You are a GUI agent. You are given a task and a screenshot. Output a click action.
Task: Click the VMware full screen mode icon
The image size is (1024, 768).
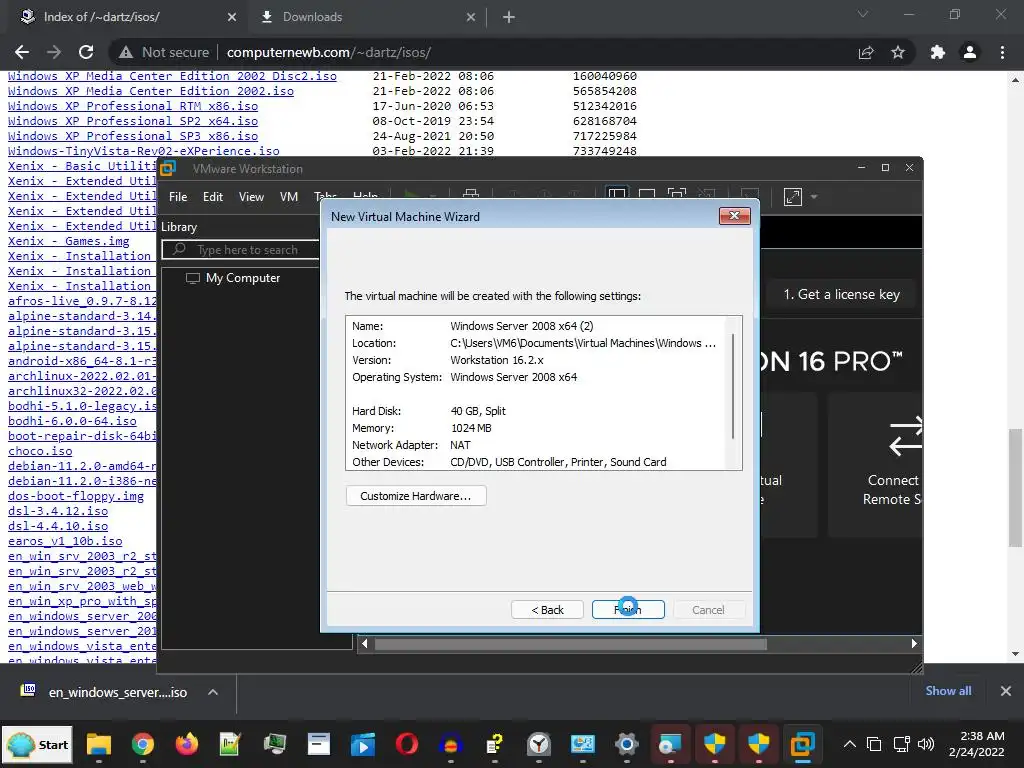tap(792, 197)
